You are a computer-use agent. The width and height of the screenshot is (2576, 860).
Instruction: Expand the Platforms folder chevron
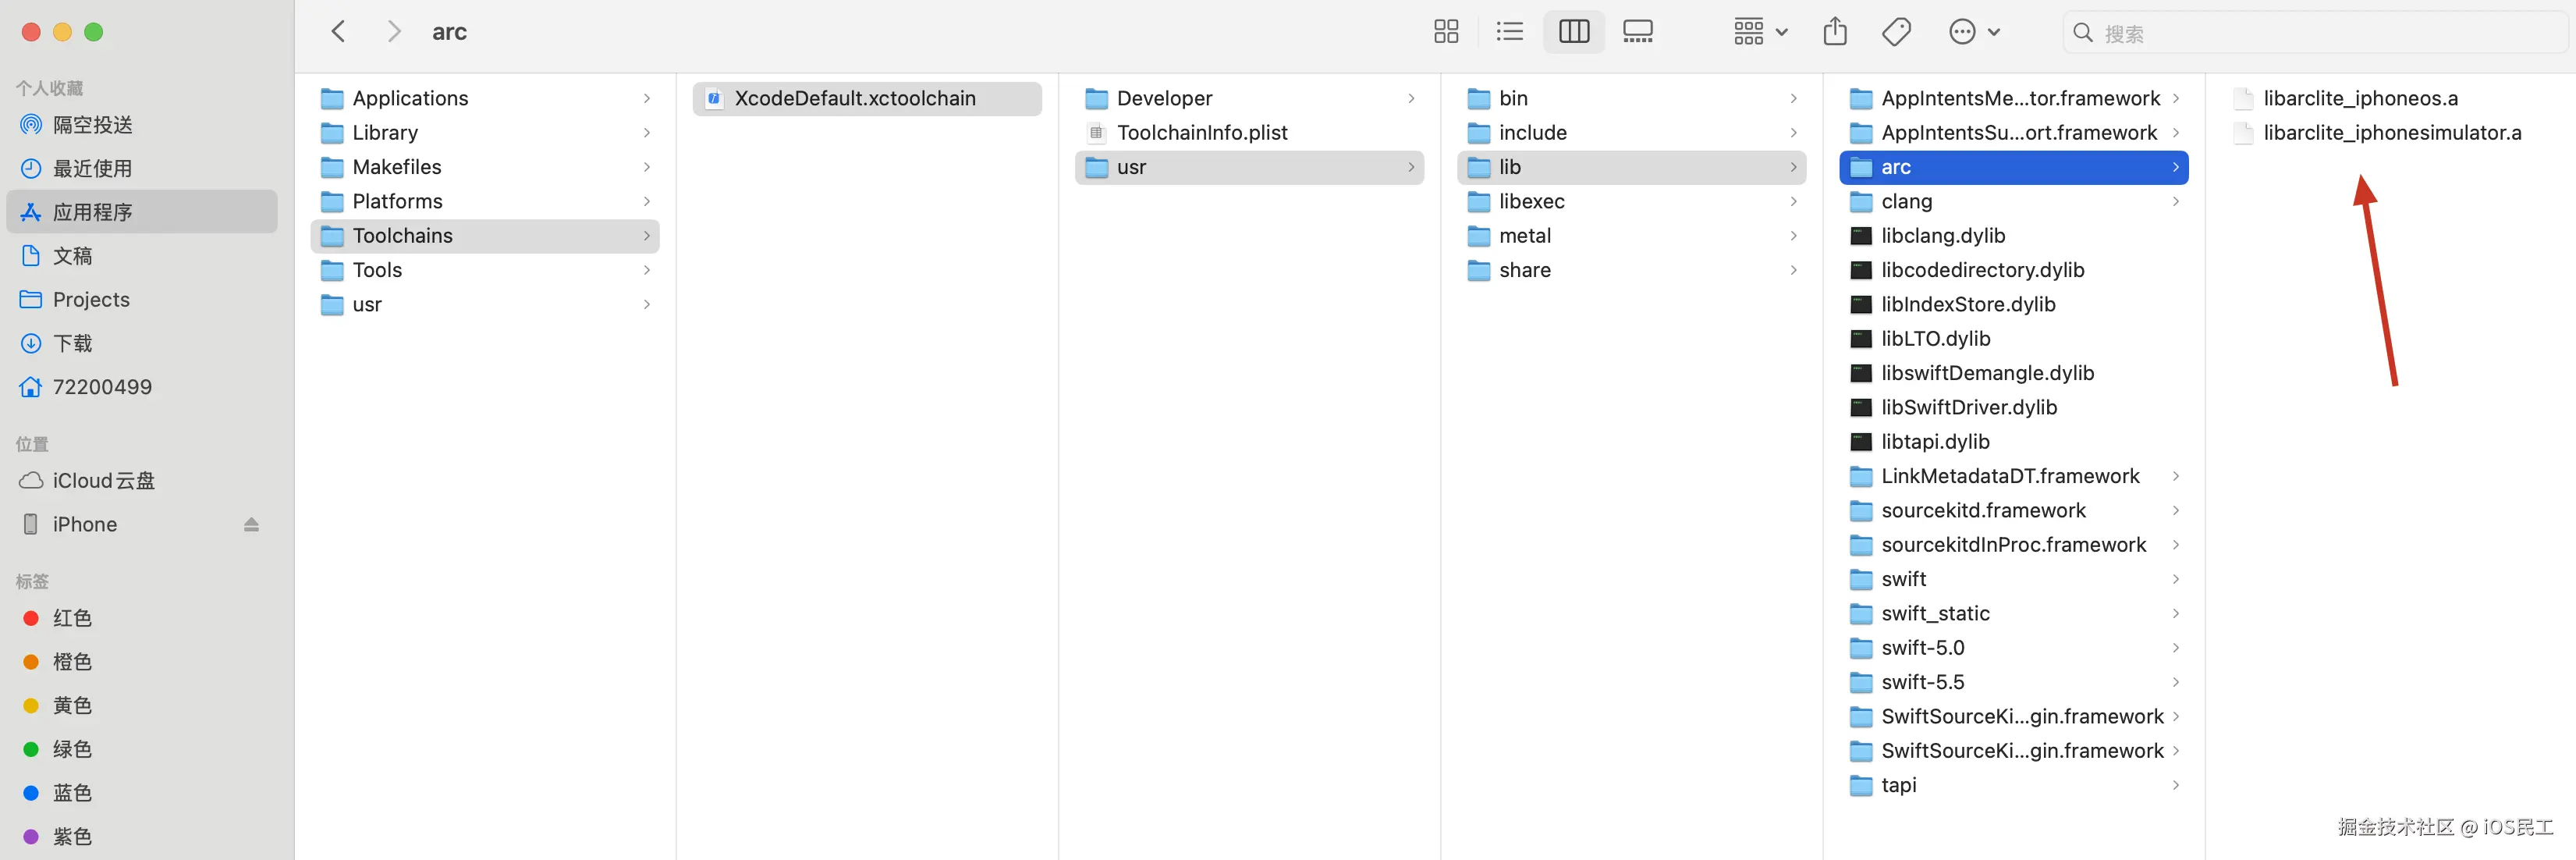(x=647, y=201)
